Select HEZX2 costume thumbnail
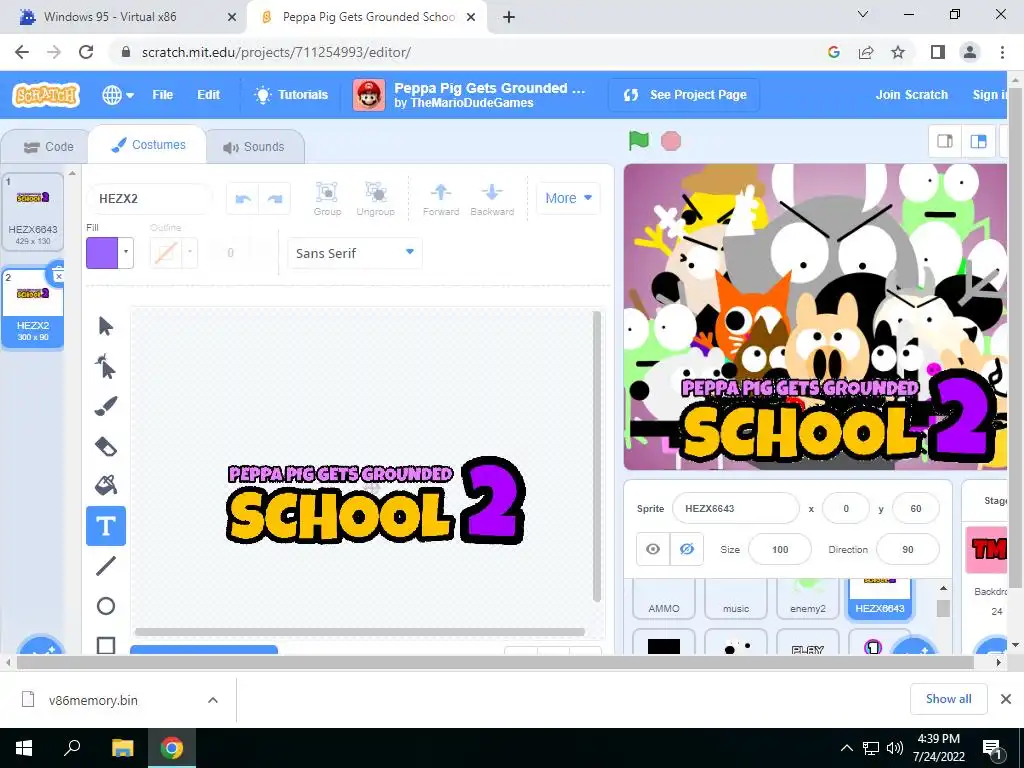The image size is (1024, 768). pos(33,308)
